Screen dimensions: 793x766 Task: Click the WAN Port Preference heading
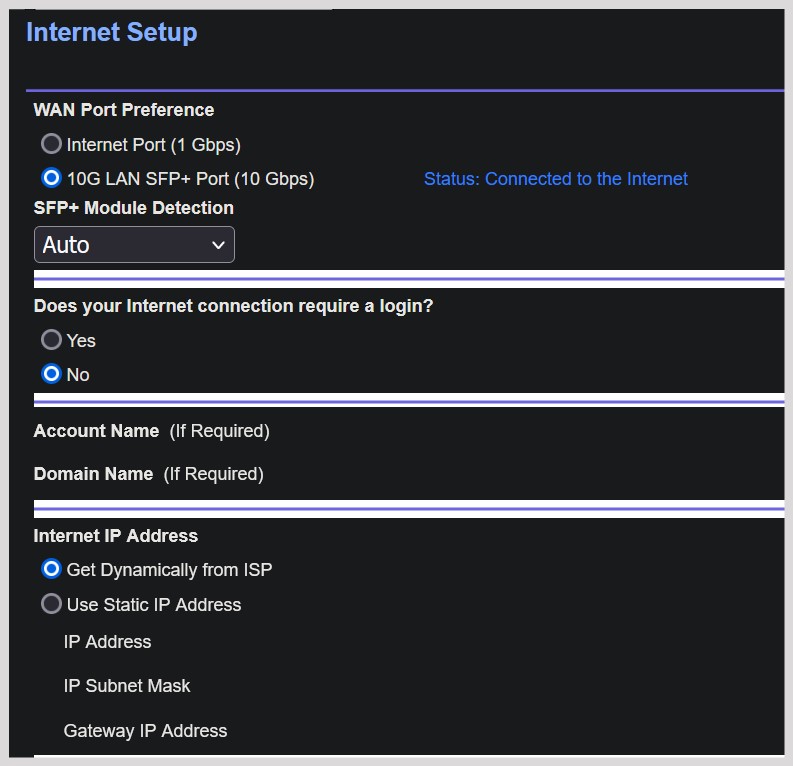(x=123, y=110)
